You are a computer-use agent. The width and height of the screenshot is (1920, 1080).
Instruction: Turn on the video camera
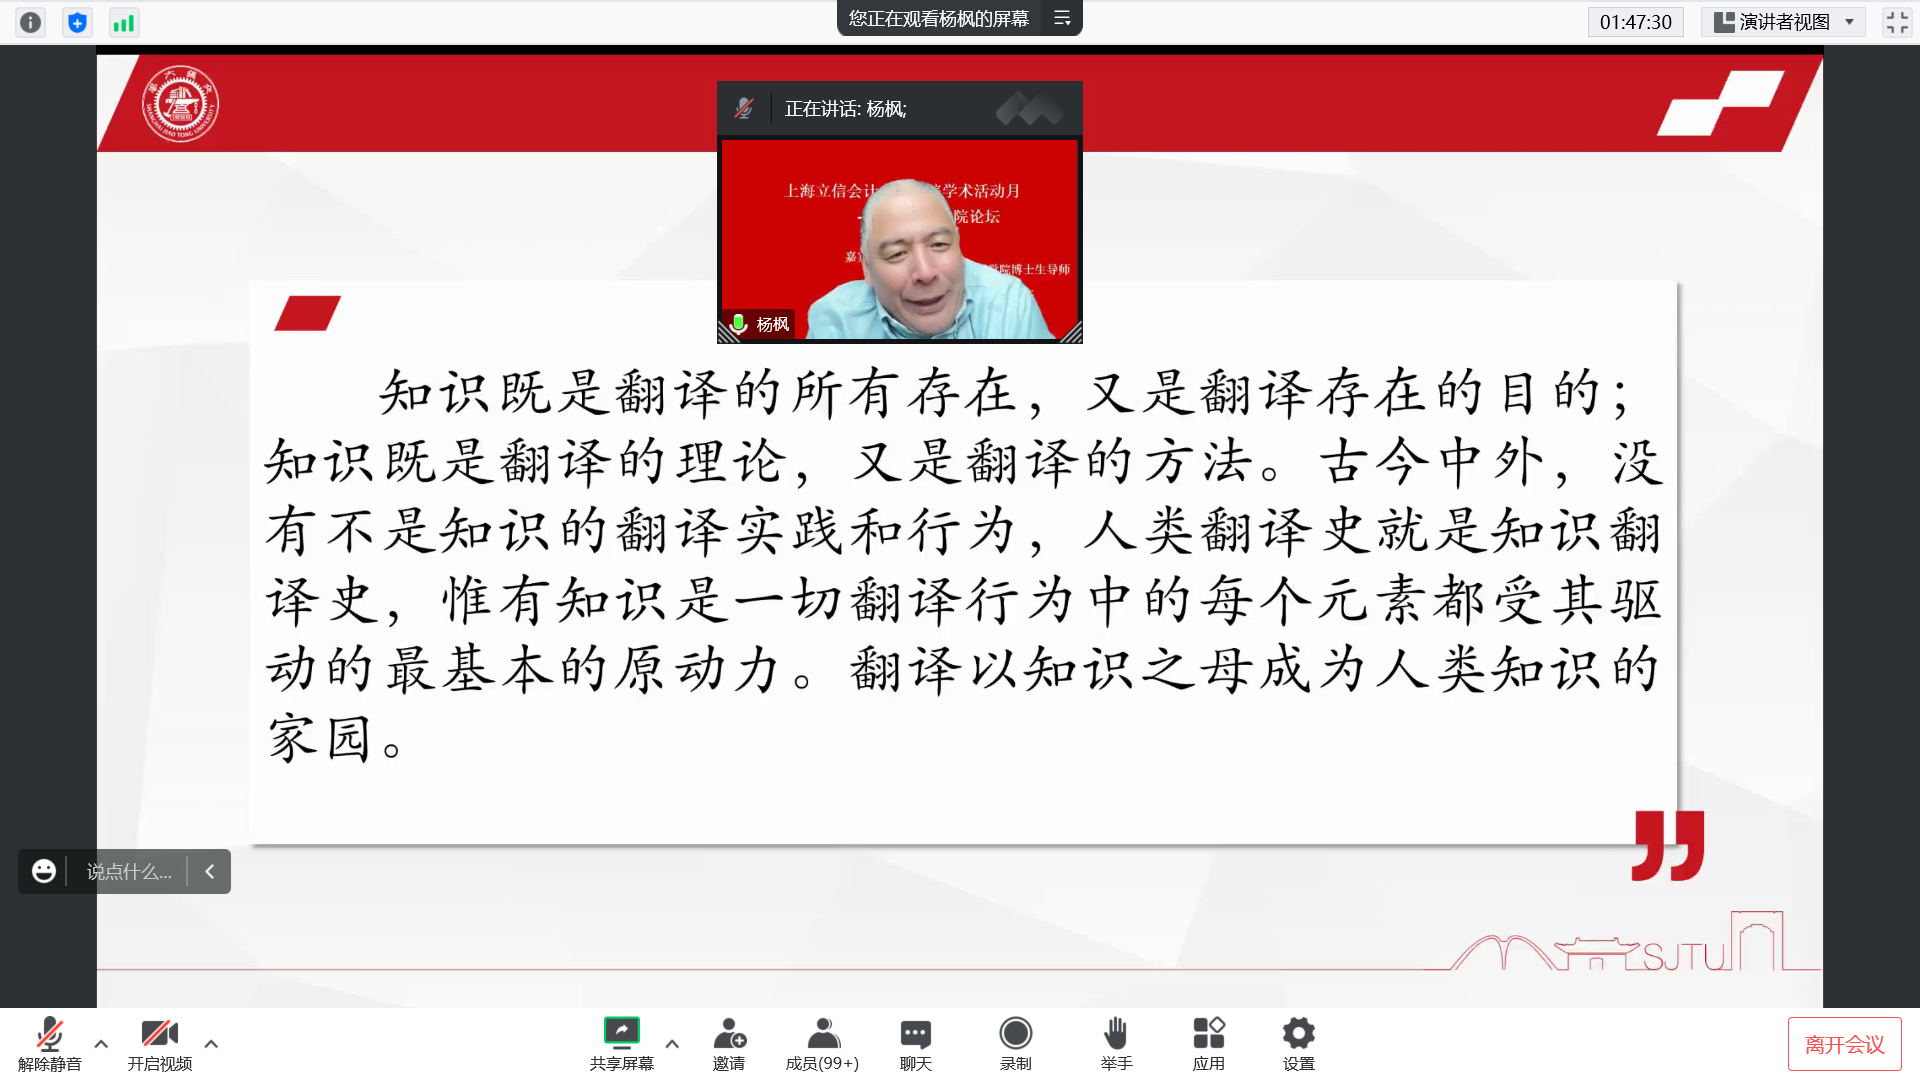tap(159, 1043)
